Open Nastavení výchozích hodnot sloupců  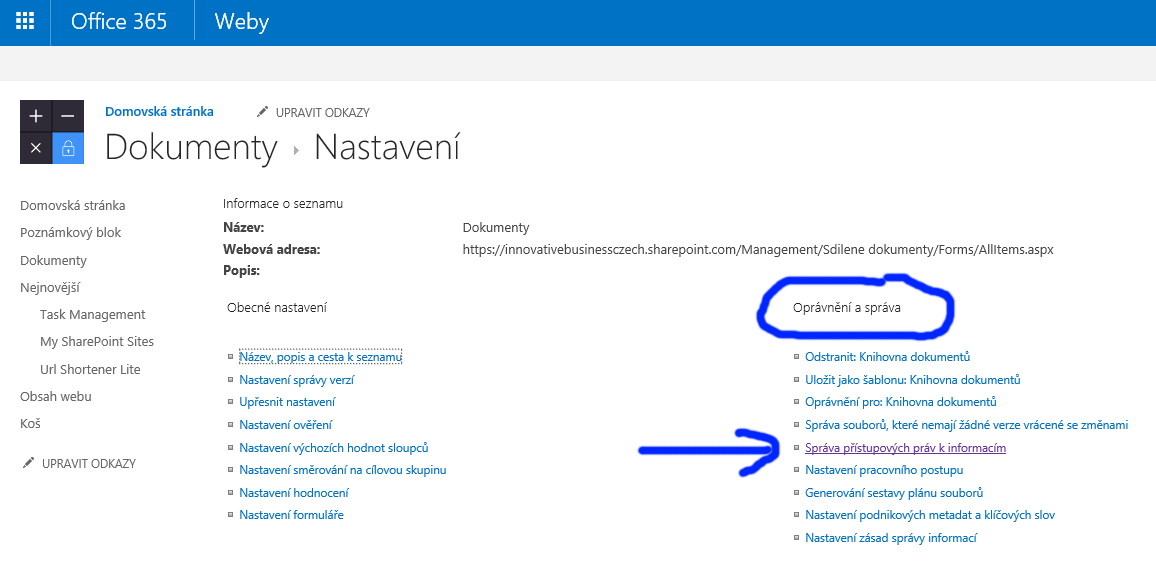pos(334,447)
